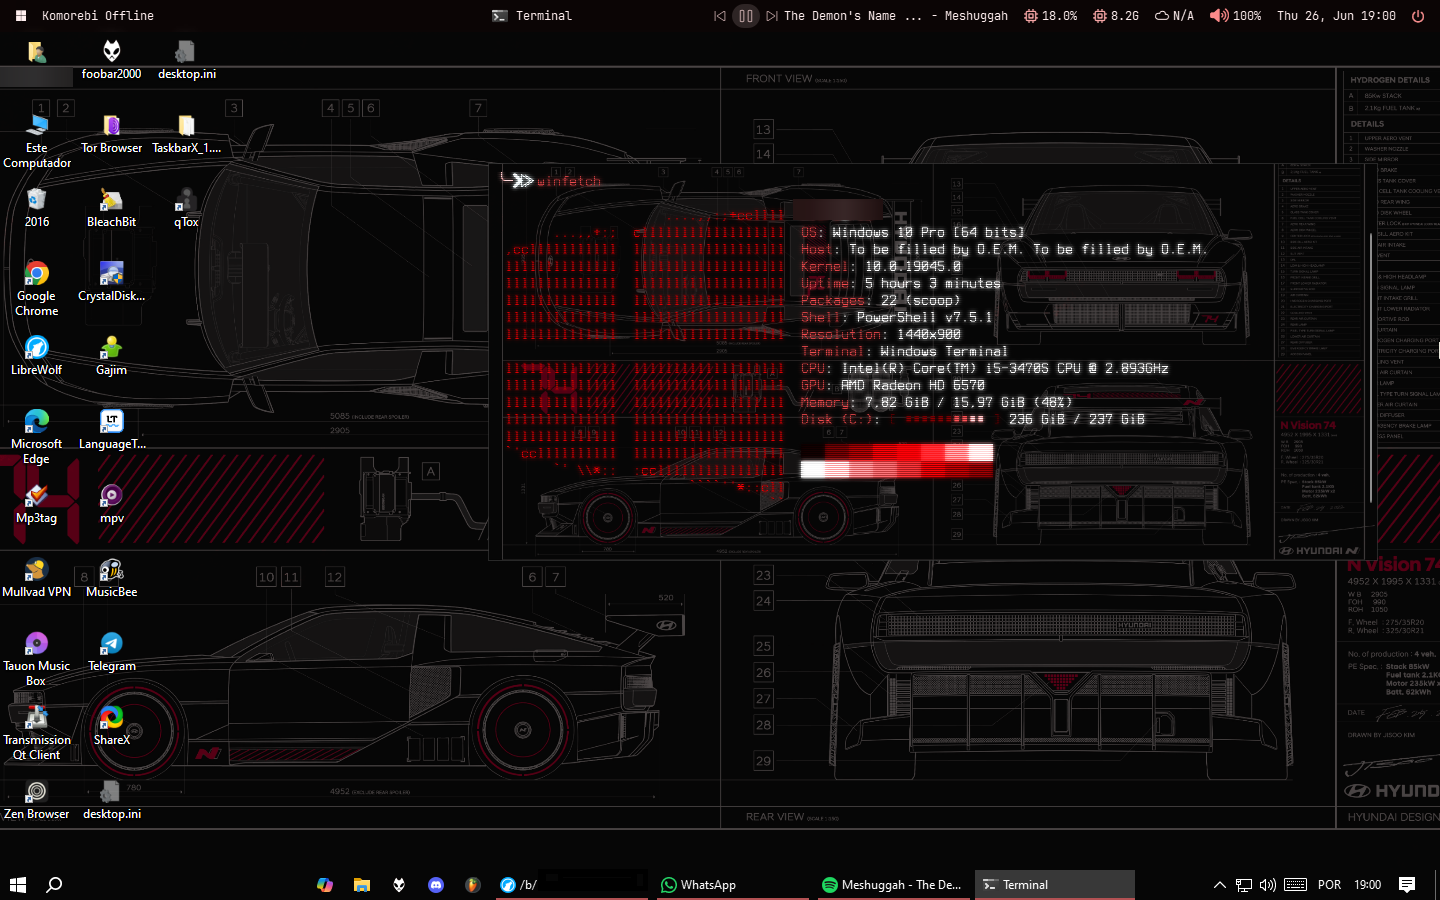Open the taskbar volume tray icon
Image resolution: width=1440 pixels, height=900 pixels.
coord(1268,884)
